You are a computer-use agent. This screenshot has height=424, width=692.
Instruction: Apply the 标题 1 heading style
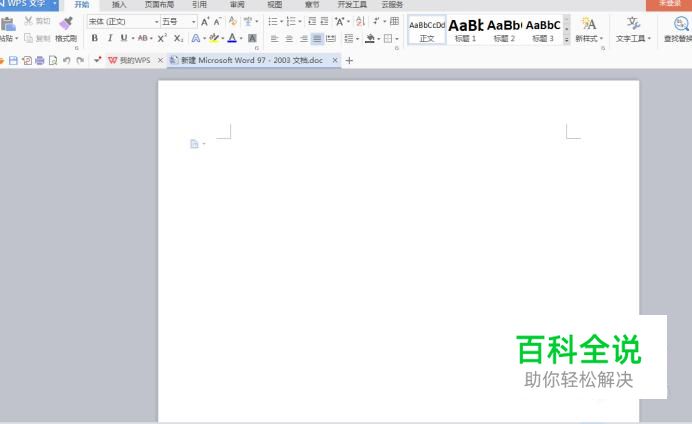point(466,30)
